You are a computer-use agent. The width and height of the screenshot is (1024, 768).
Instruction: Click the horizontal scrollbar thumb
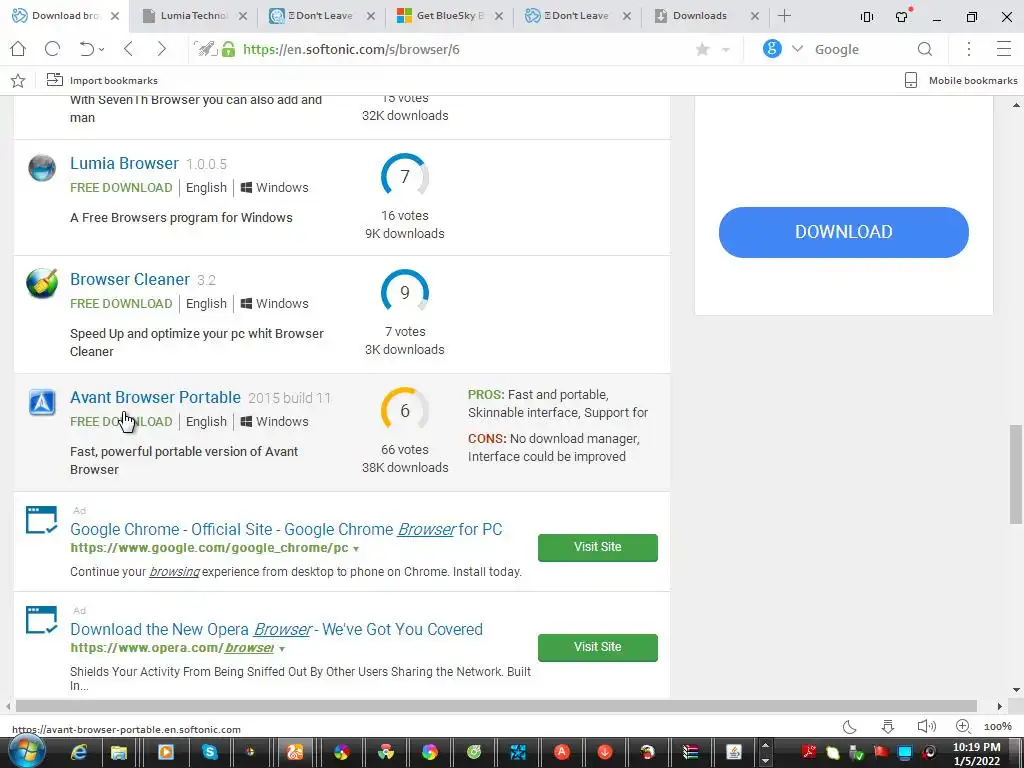pyautogui.click(x=496, y=706)
